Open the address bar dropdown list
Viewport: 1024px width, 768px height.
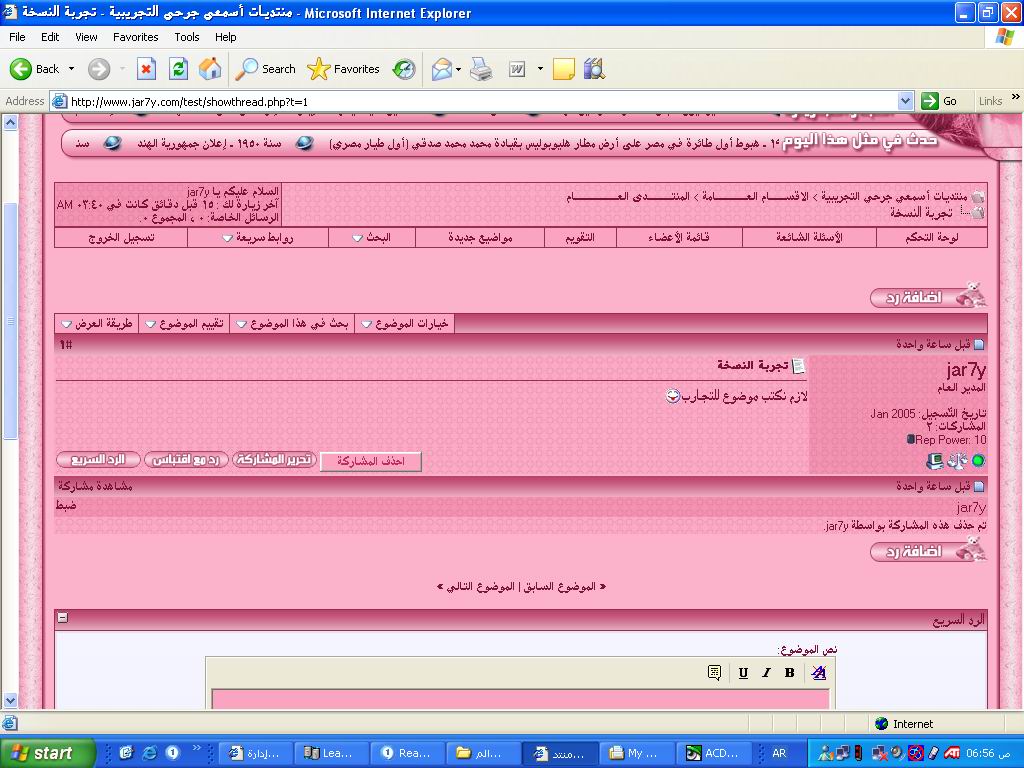click(905, 101)
